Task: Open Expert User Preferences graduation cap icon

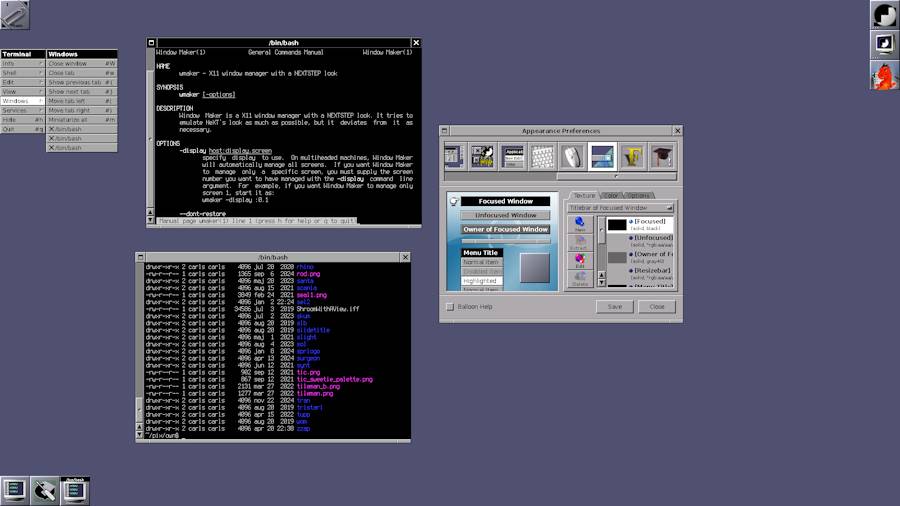Action: pos(662,157)
